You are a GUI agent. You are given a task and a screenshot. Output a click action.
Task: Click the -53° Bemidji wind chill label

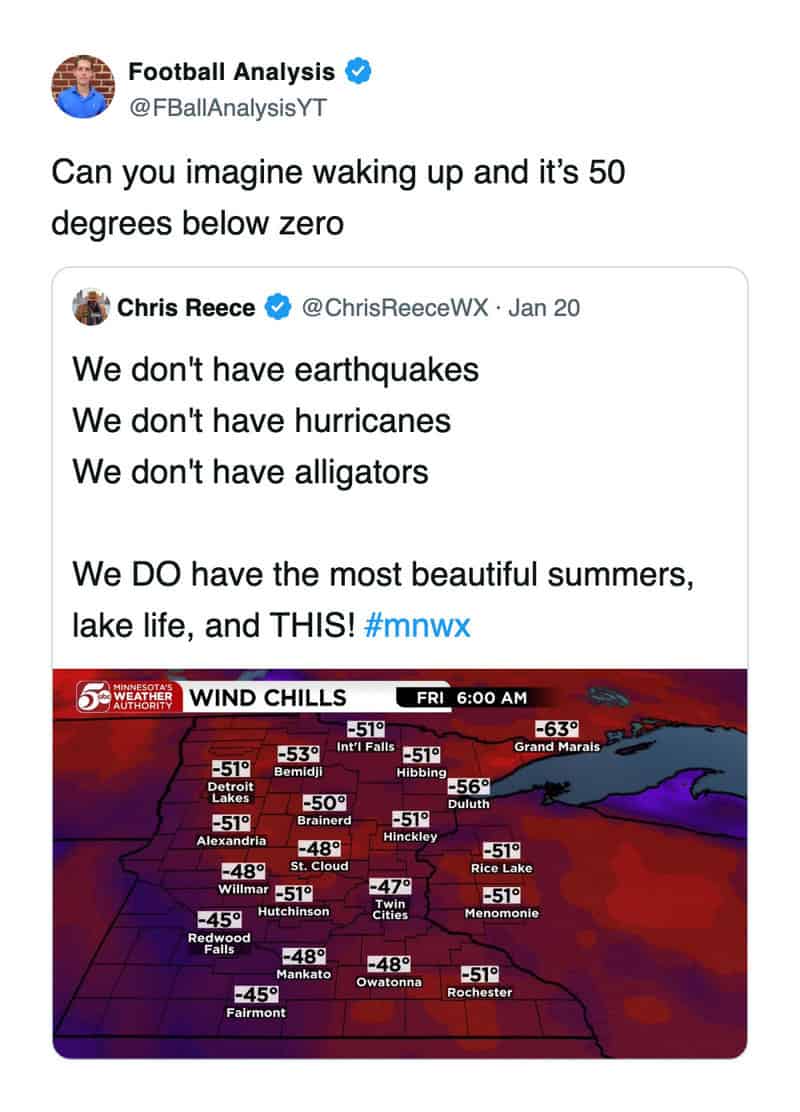click(297, 754)
